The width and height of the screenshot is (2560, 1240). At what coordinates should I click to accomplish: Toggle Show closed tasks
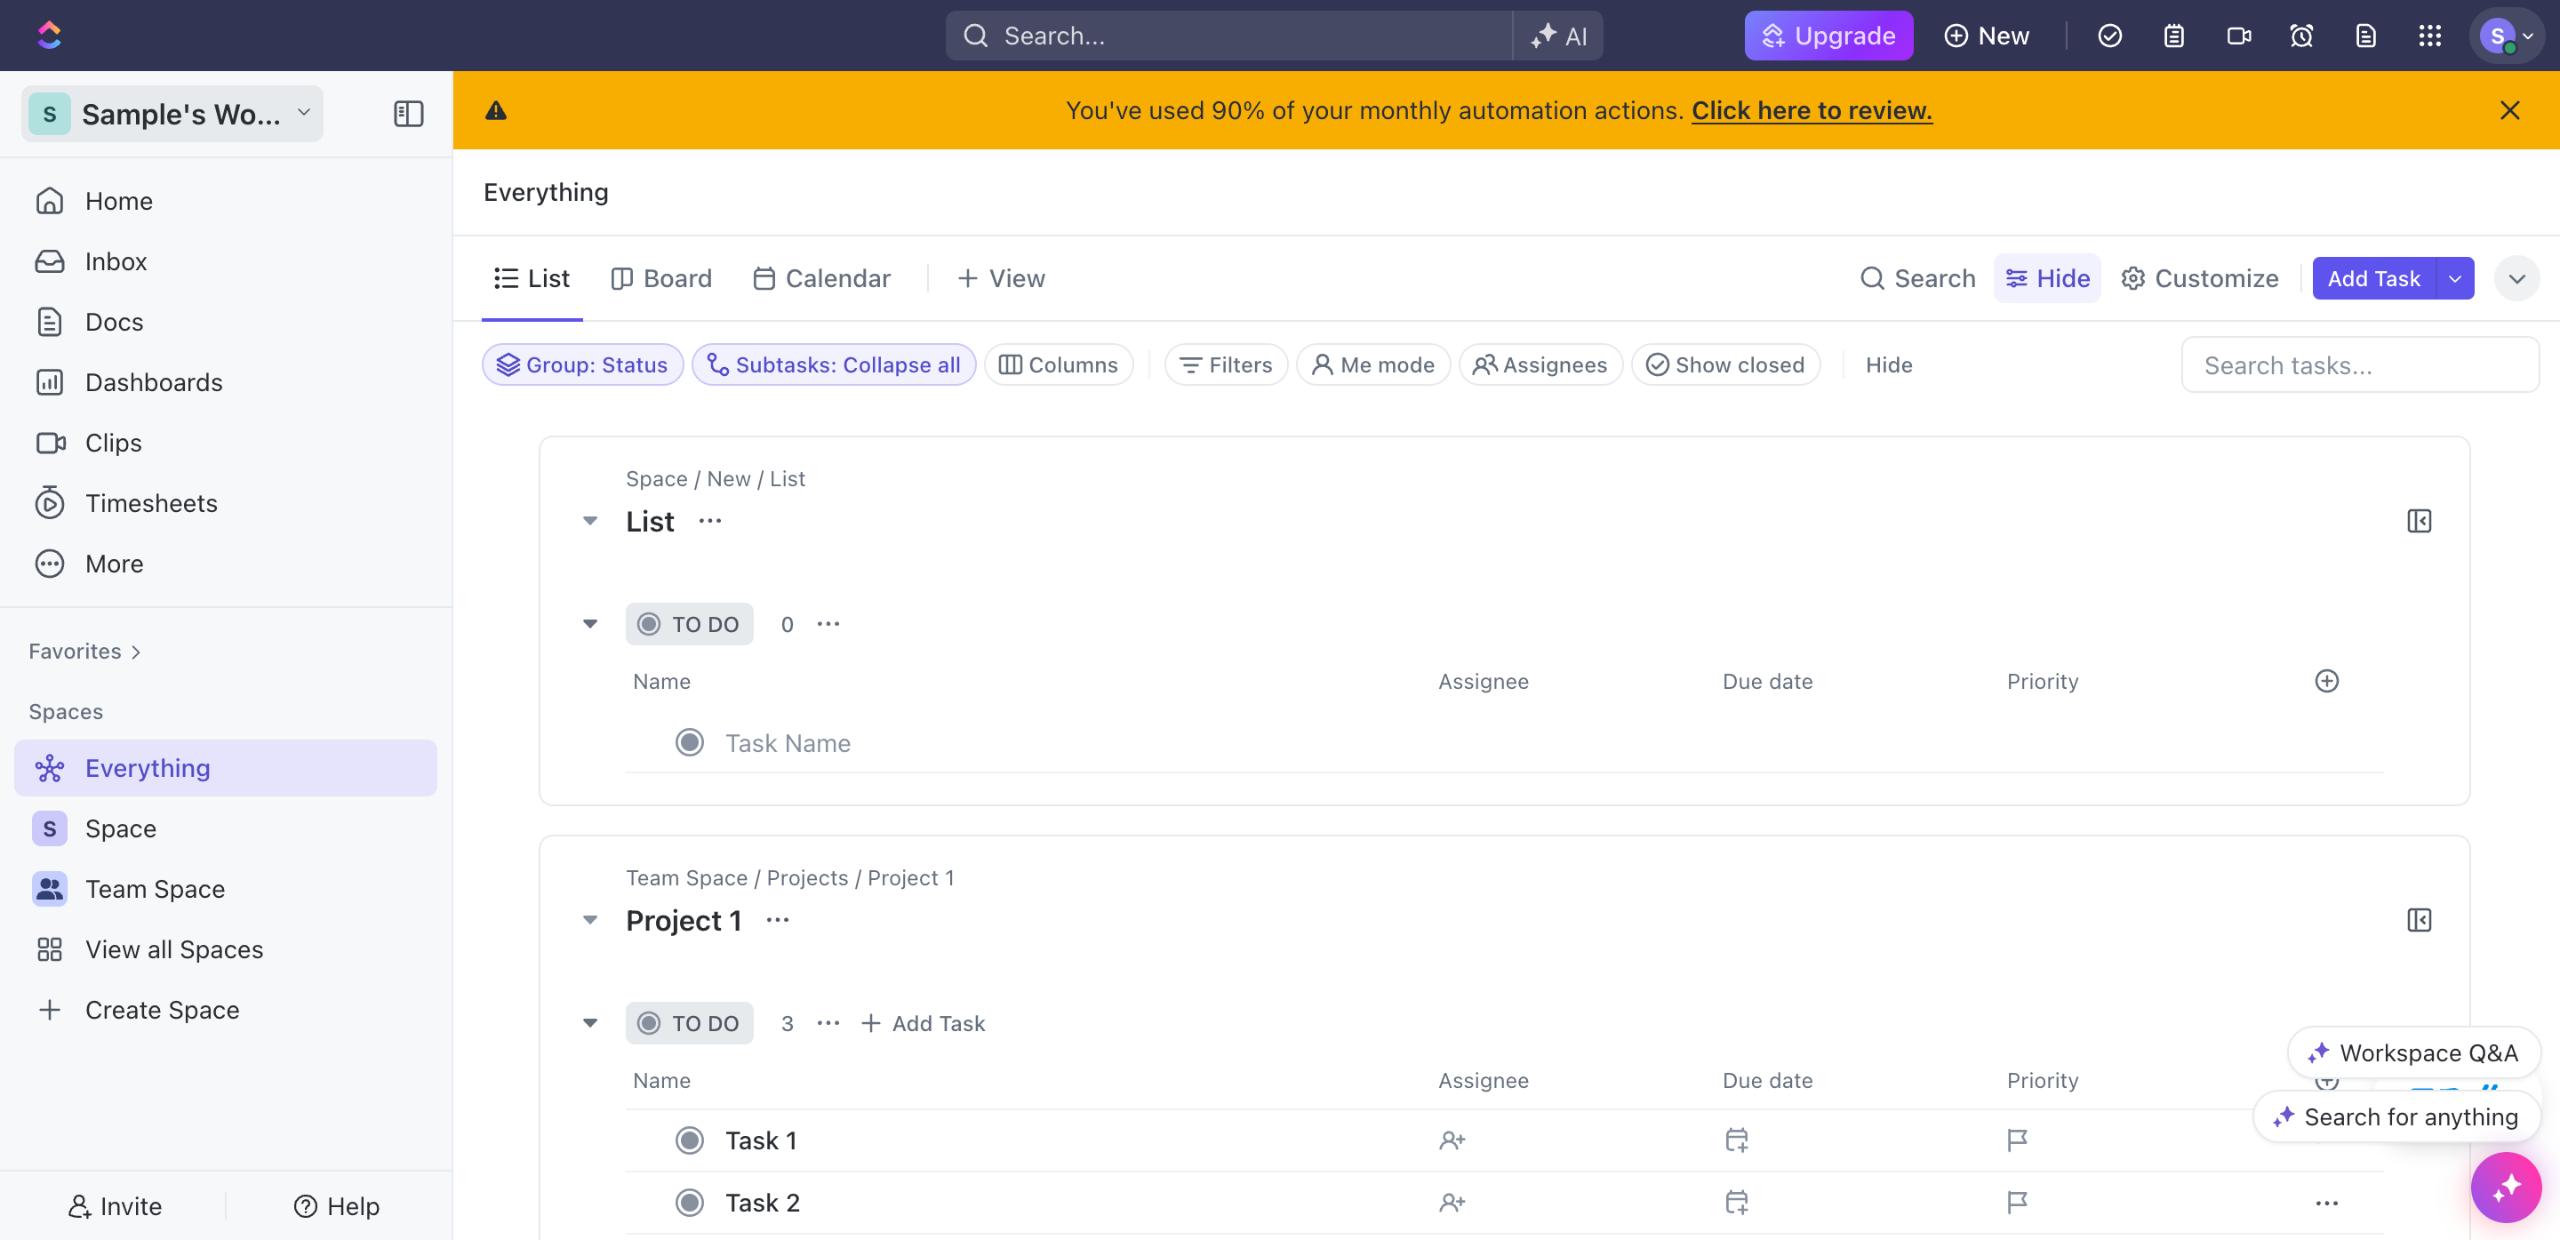1725,365
